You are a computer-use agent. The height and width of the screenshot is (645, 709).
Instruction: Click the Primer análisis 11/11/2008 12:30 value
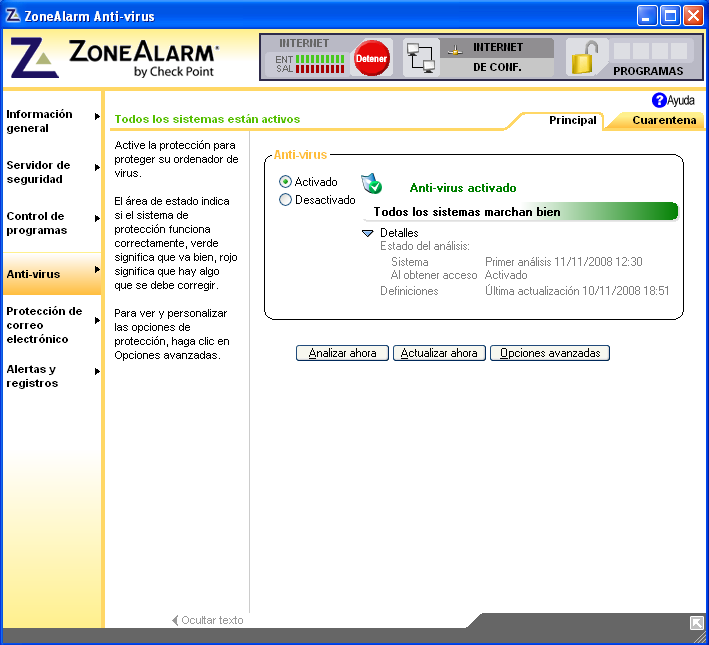(x=563, y=261)
